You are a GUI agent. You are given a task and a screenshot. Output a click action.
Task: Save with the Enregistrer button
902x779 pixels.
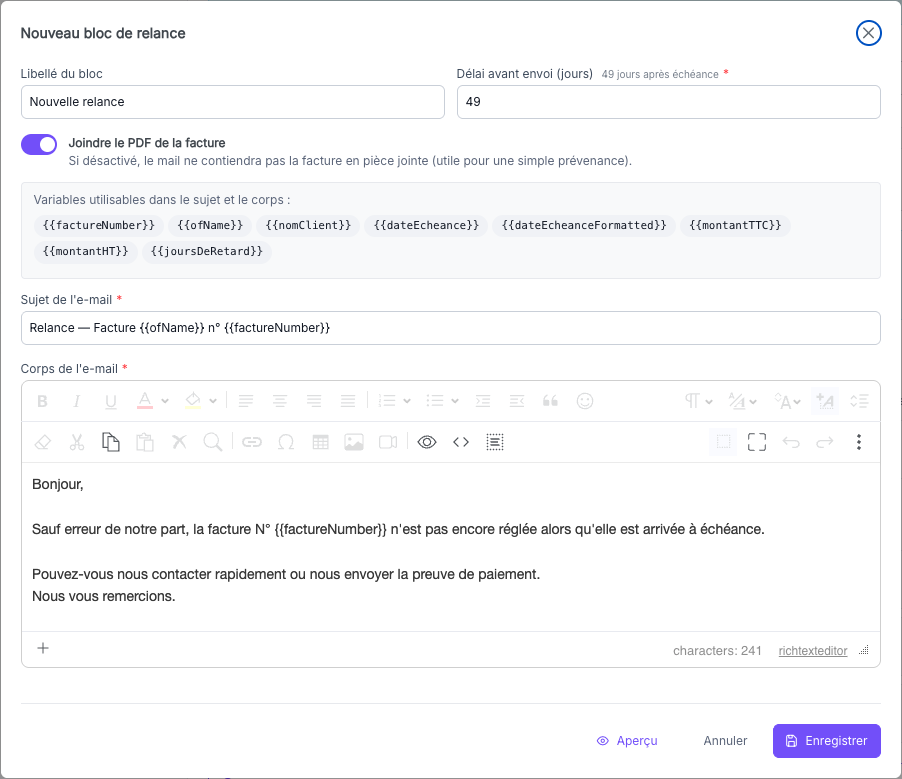click(827, 741)
